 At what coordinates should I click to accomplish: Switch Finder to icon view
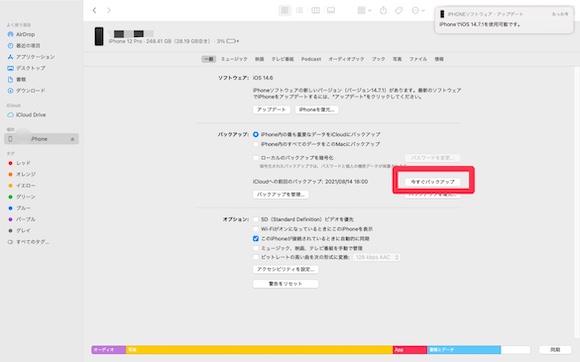pos(284,10)
